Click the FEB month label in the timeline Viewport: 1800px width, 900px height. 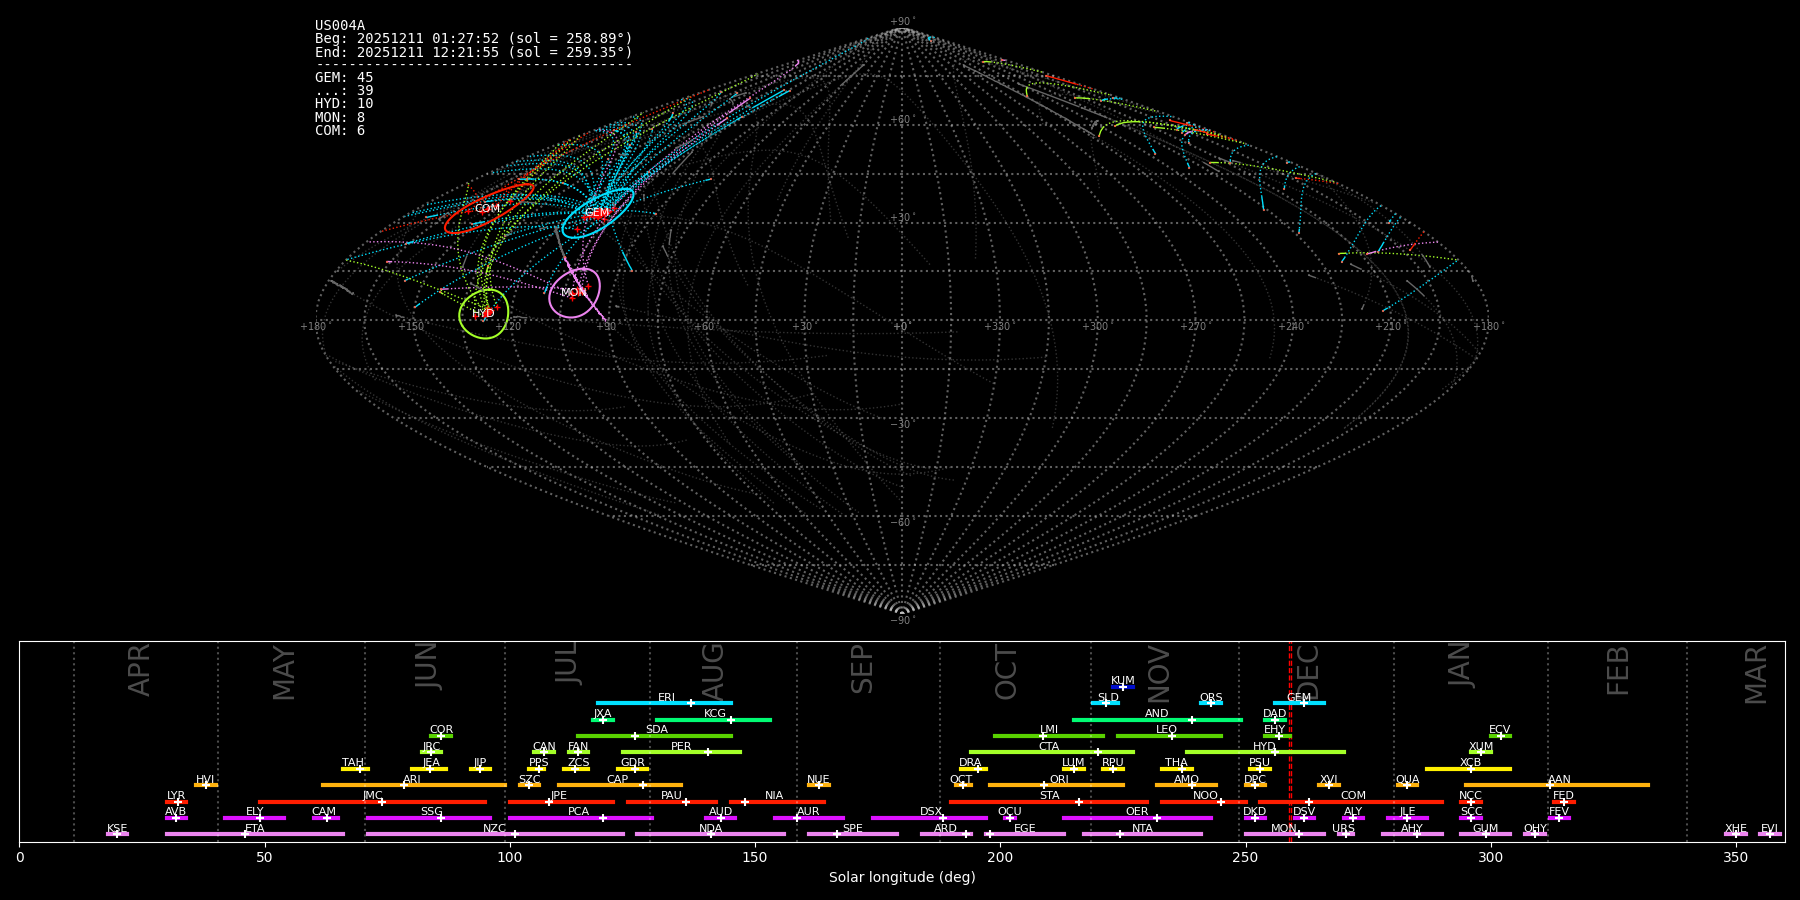click(x=1618, y=670)
